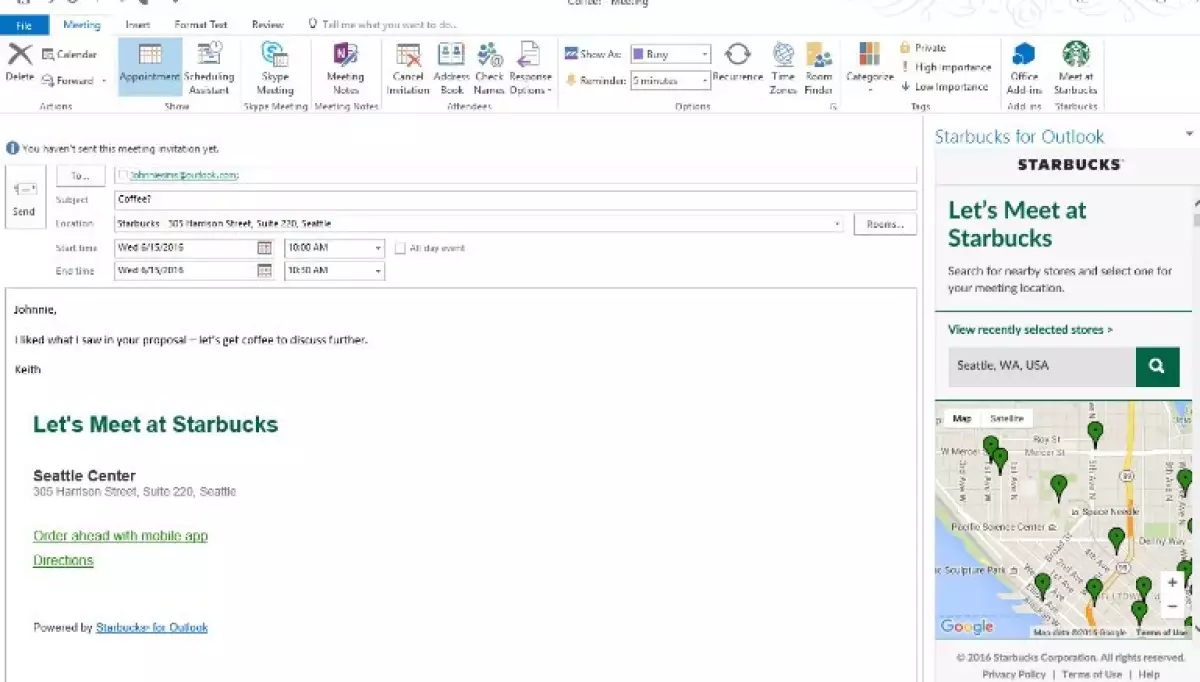Select the Cancel Invitation icon

pyautogui.click(x=408, y=56)
